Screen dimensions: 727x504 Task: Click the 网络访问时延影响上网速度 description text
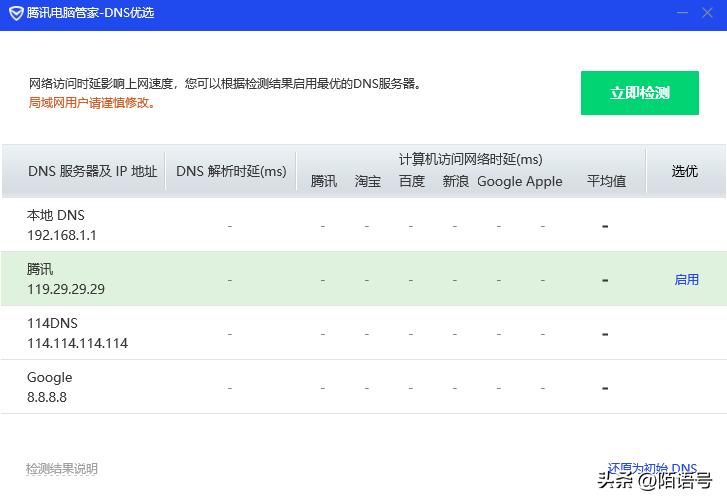pos(225,83)
